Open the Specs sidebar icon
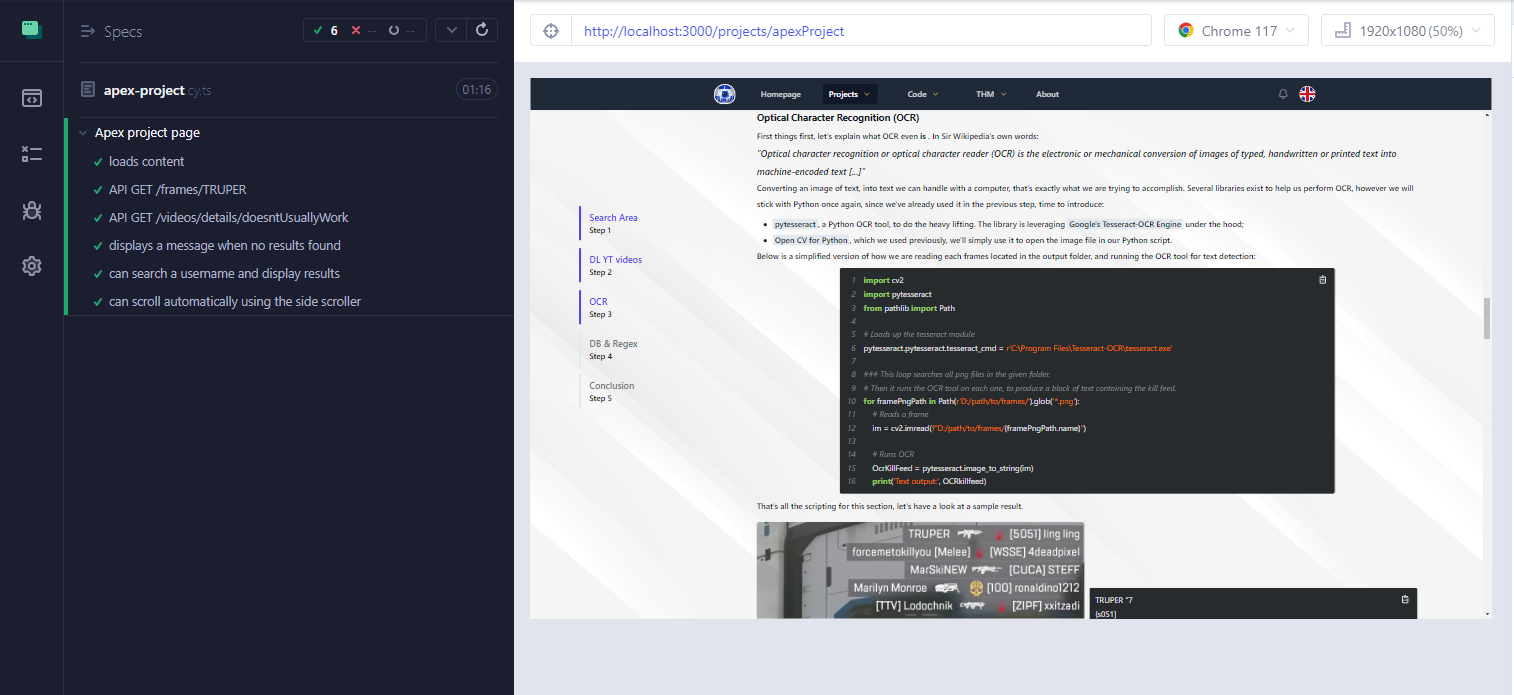The image size is (1514, 695). tap(31, 98)
